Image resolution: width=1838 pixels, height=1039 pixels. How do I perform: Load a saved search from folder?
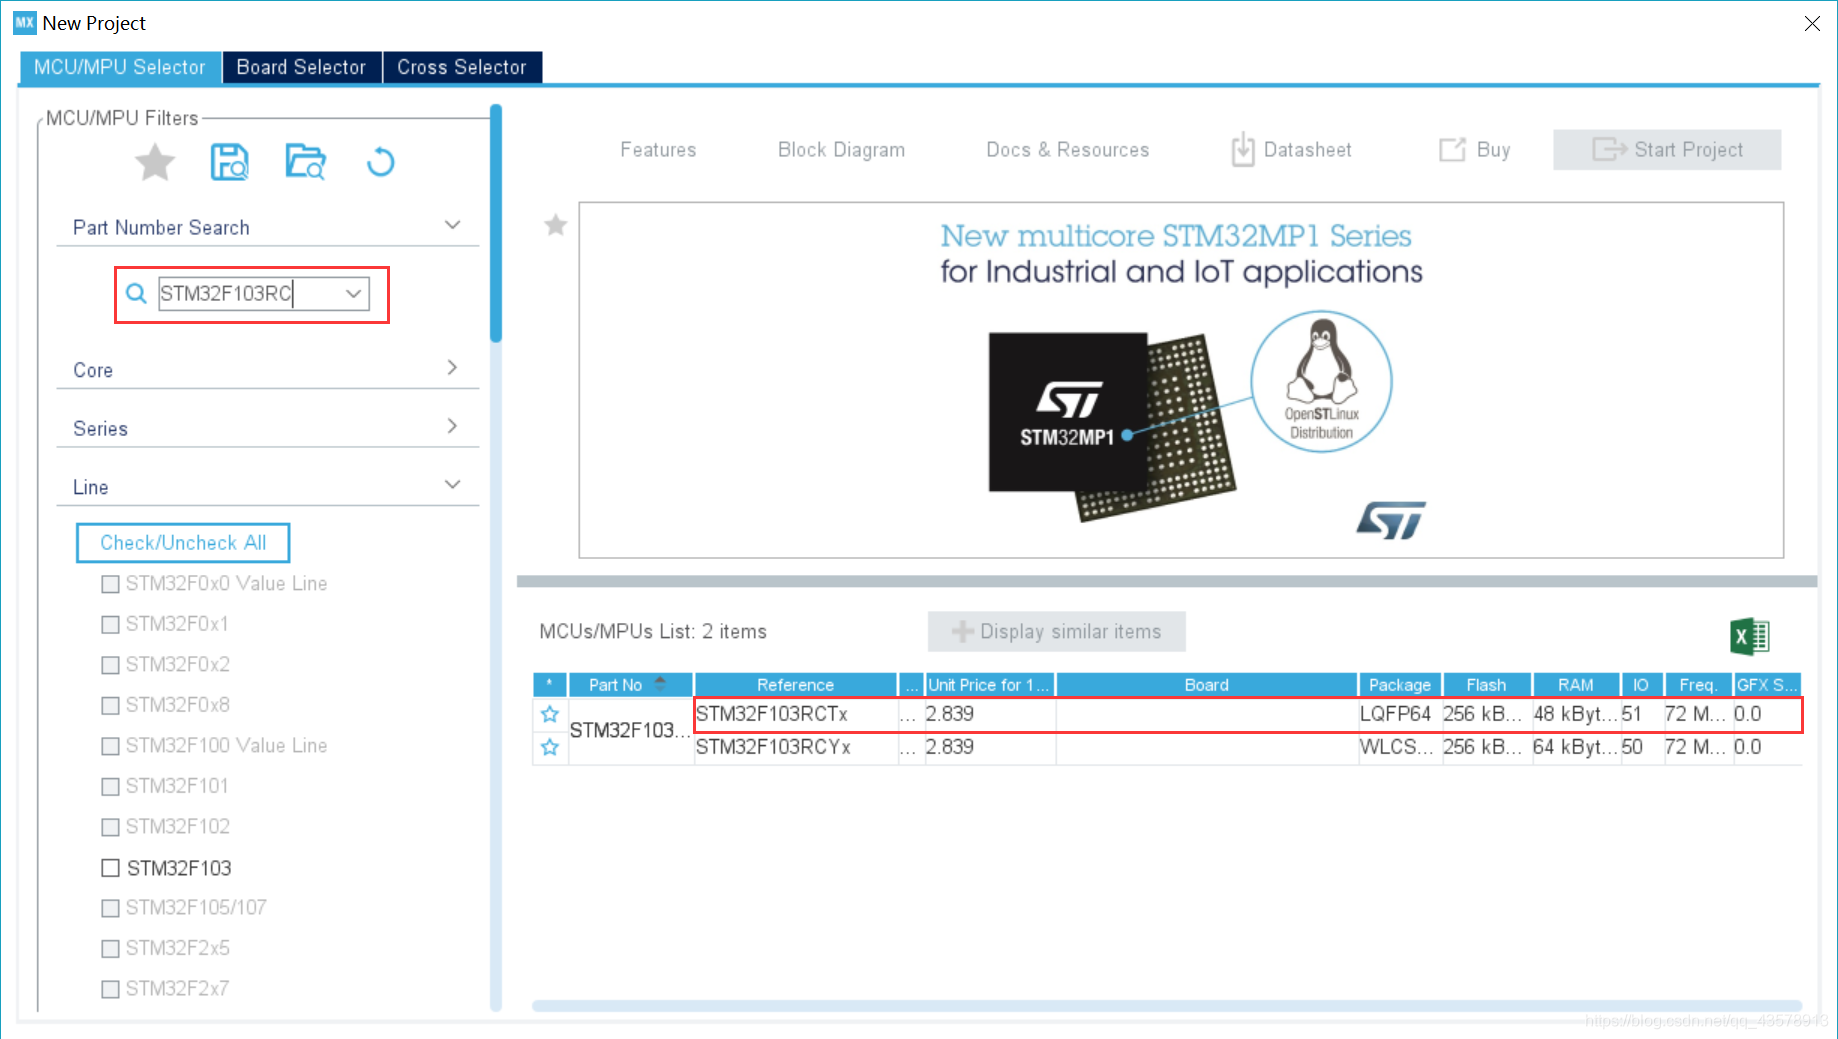click(x=305, y=162)
